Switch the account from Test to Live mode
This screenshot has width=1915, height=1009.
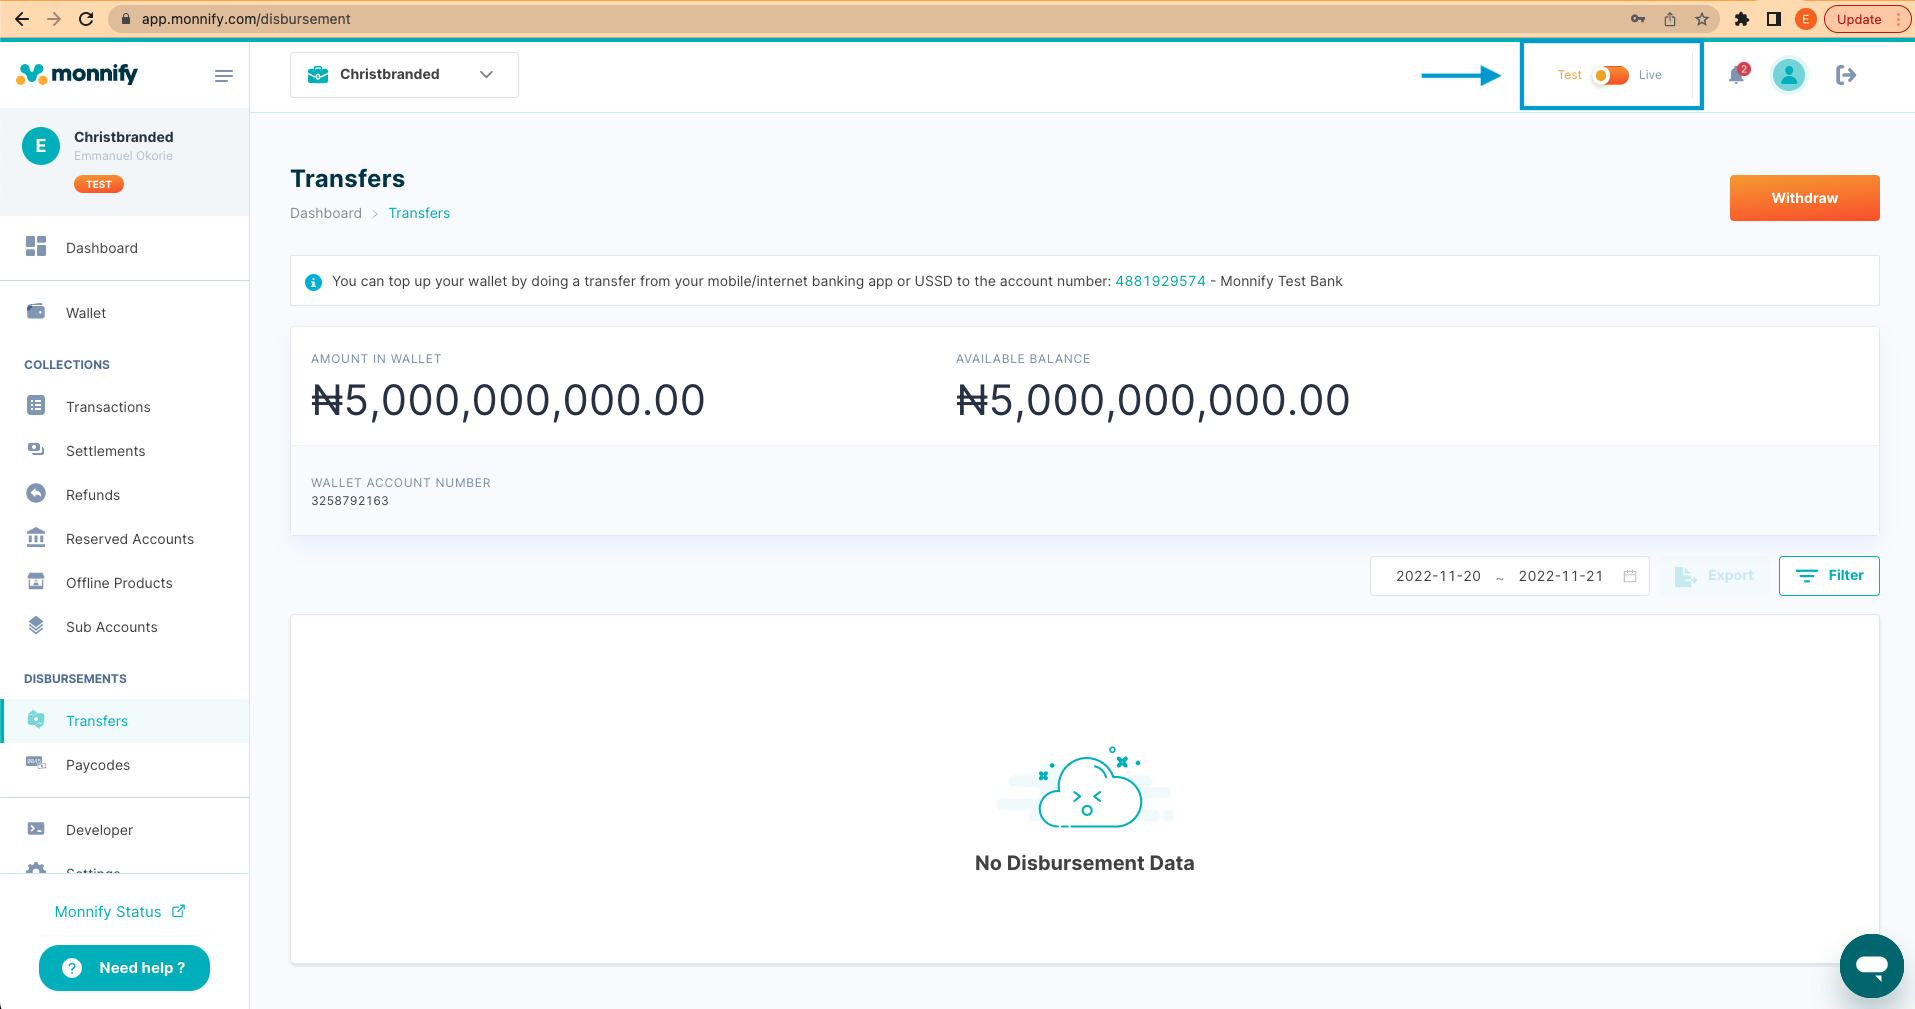tap(1610, 75)
